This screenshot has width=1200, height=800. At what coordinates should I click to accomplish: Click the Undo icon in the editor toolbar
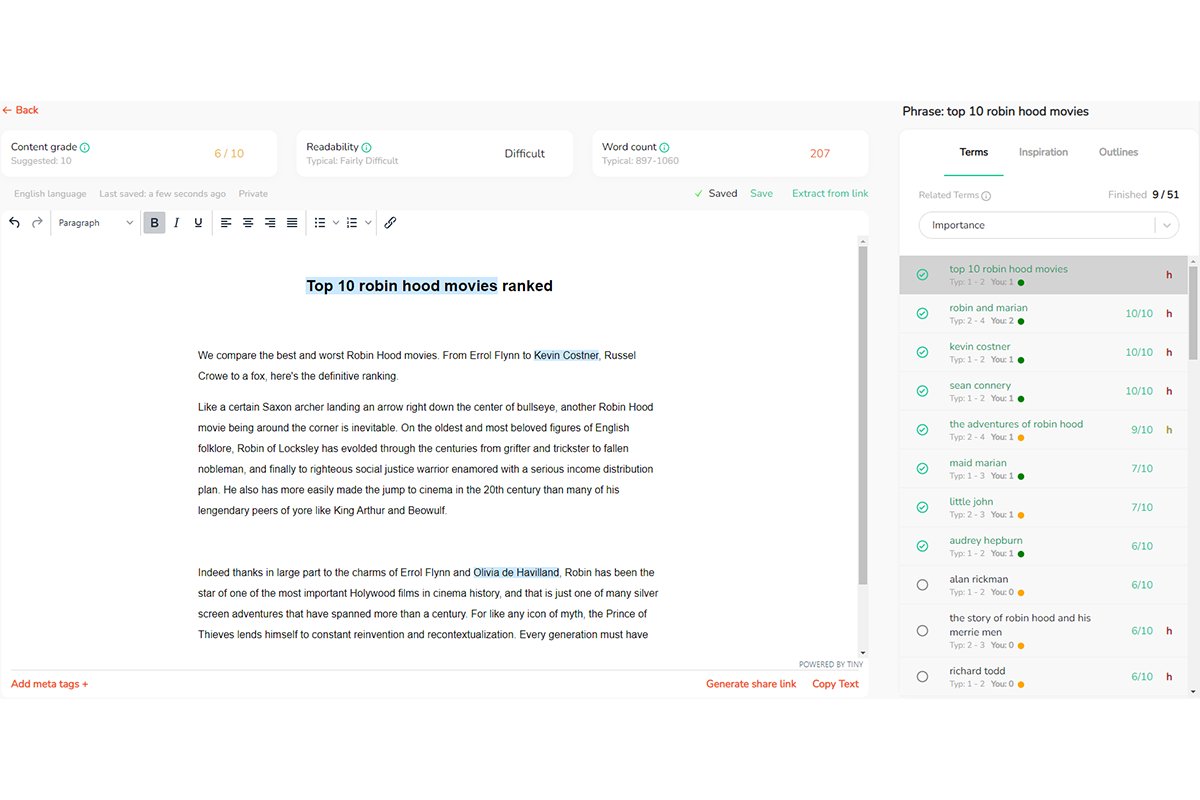tap(14, 222)
